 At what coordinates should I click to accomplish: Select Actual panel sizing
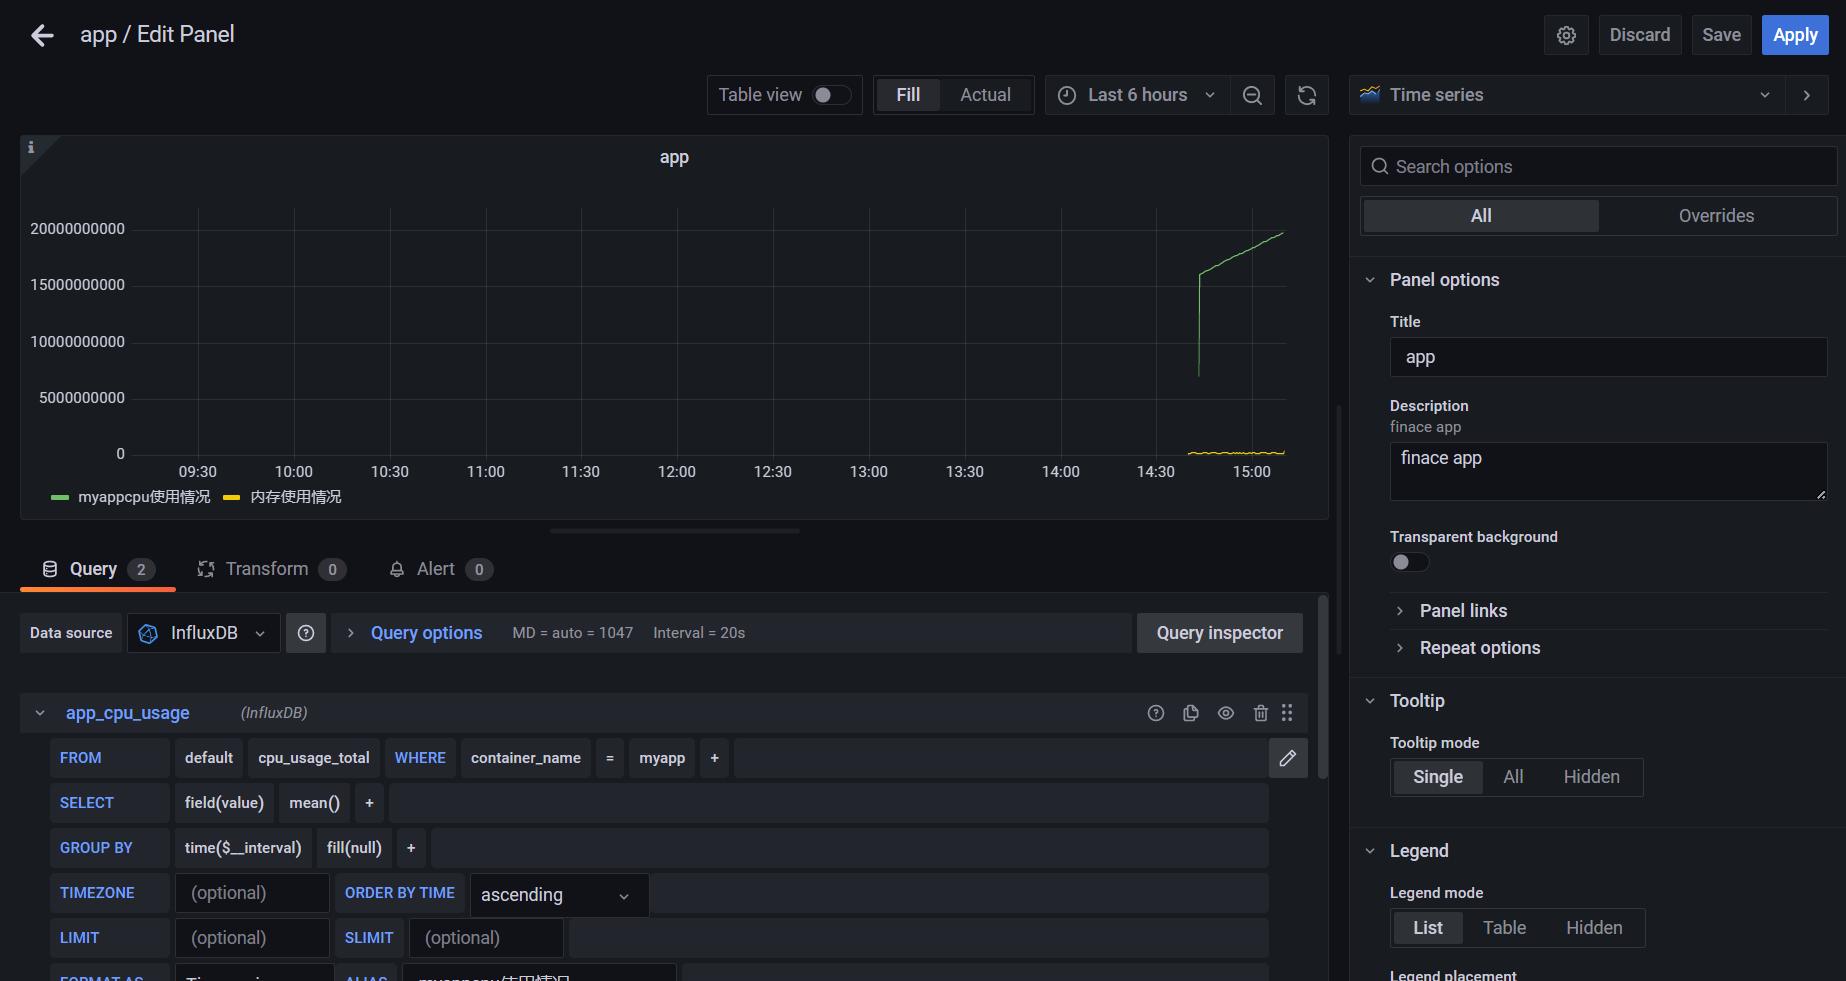[x=986, y=95]
